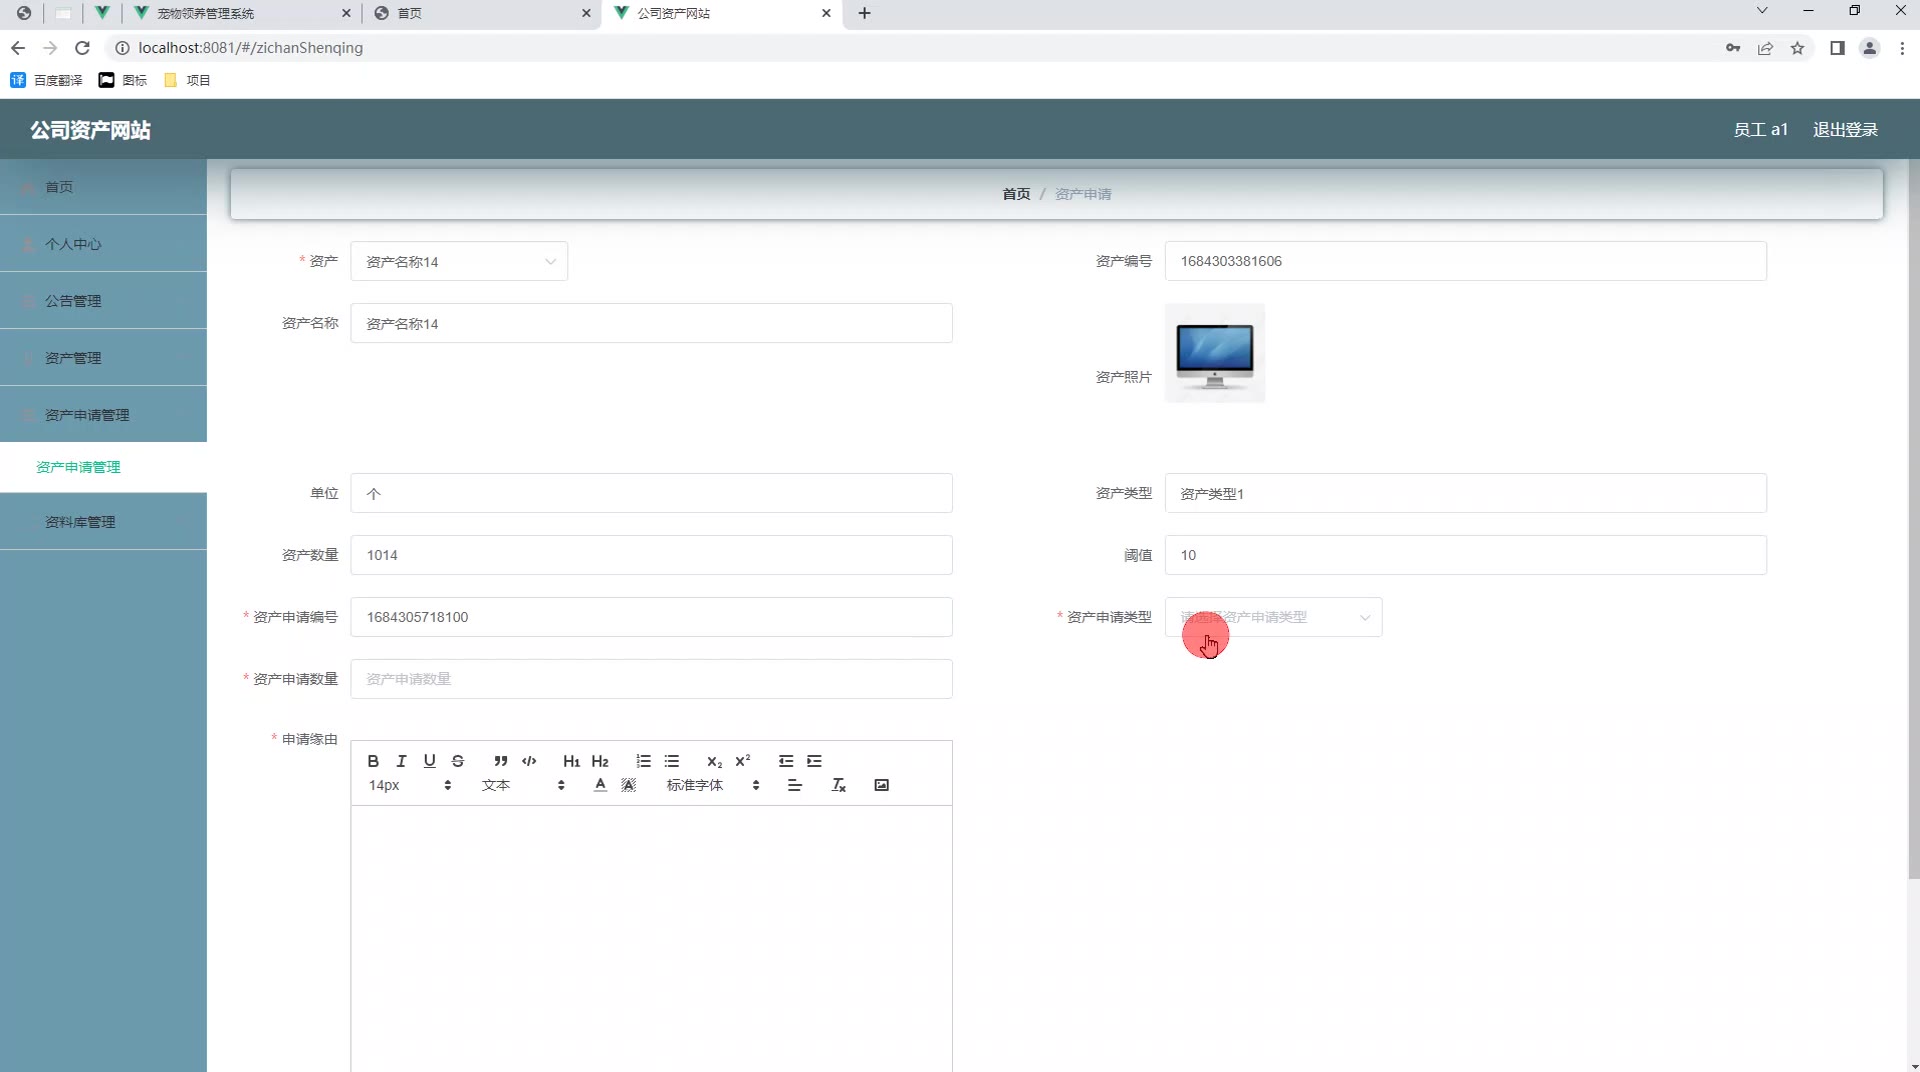Open 首页 in the sidebar
The height and width of the screenshot is (1072, 1920).
tap(103, 187)
